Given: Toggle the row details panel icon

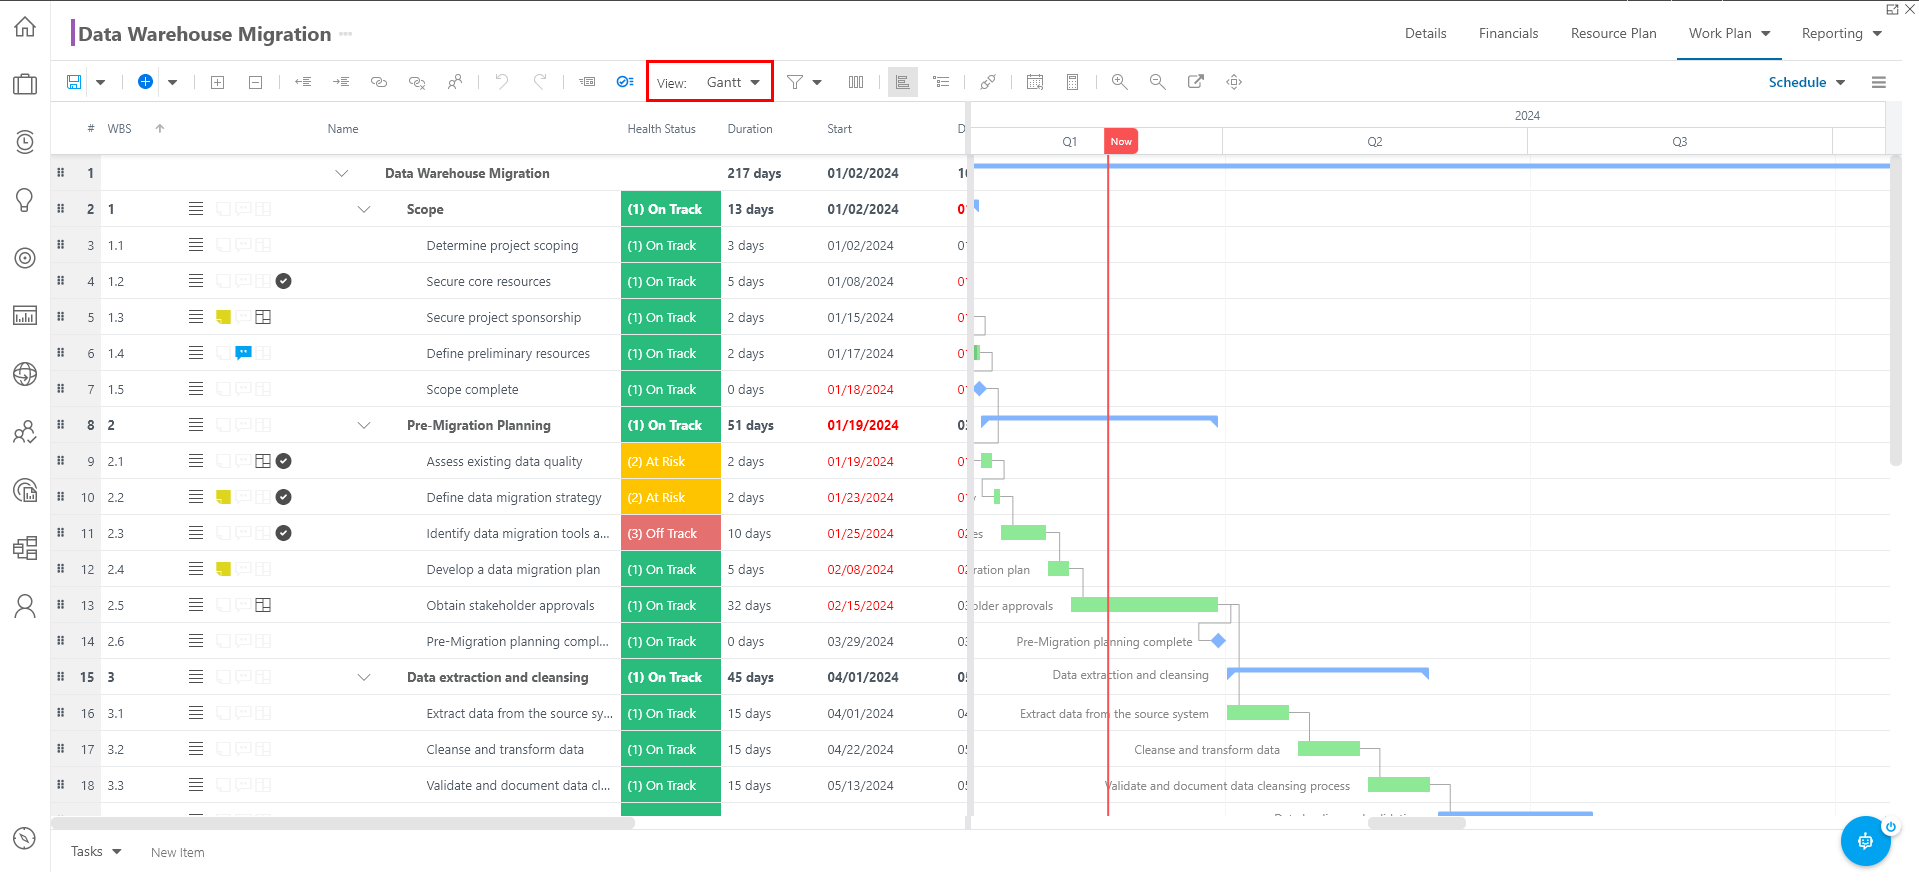Looking at the screenshot, I should click(x=588, y=82).
